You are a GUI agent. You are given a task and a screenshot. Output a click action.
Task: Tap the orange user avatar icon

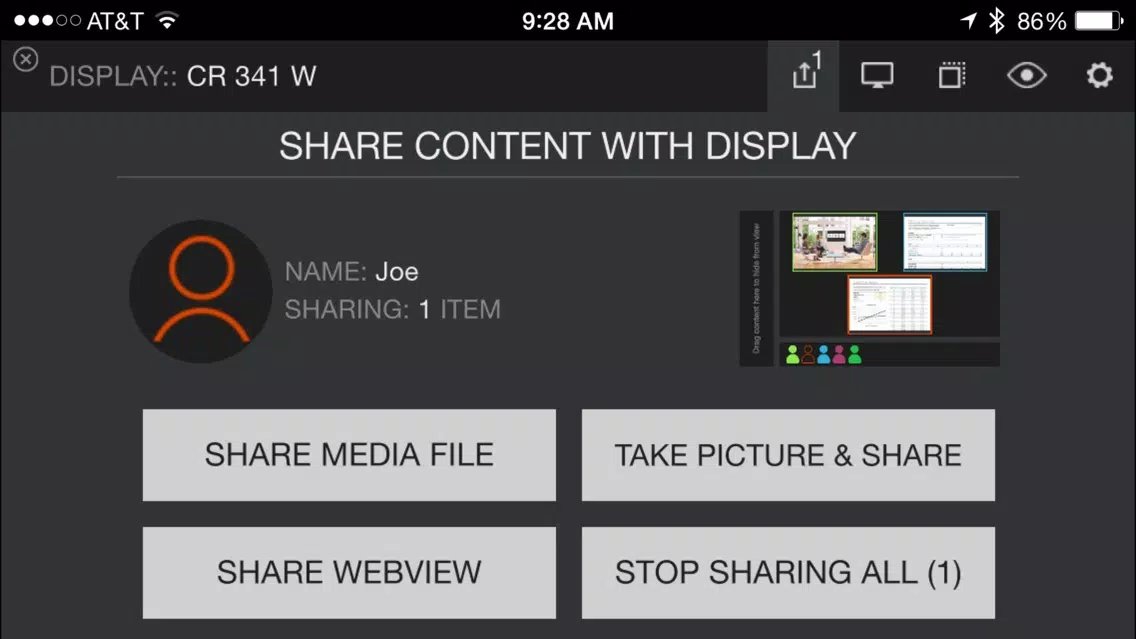[x=201, y=291]
